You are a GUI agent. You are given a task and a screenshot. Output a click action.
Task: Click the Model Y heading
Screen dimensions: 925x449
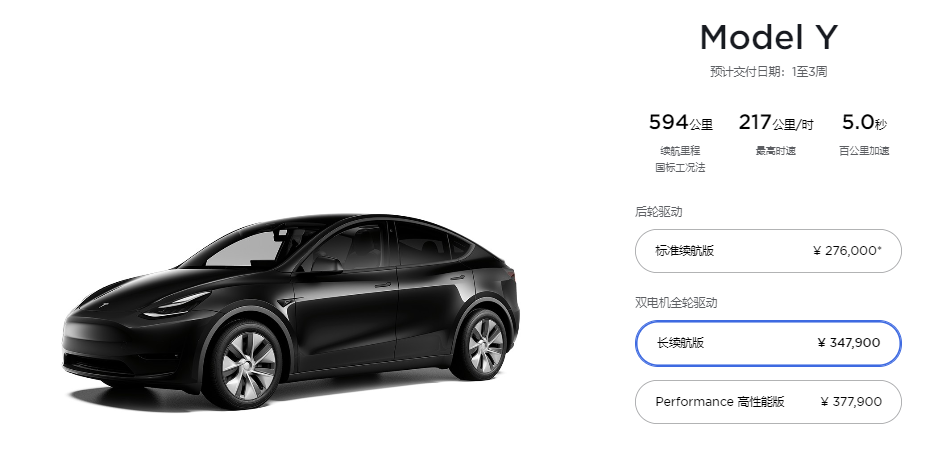click(x=769, y=37)
